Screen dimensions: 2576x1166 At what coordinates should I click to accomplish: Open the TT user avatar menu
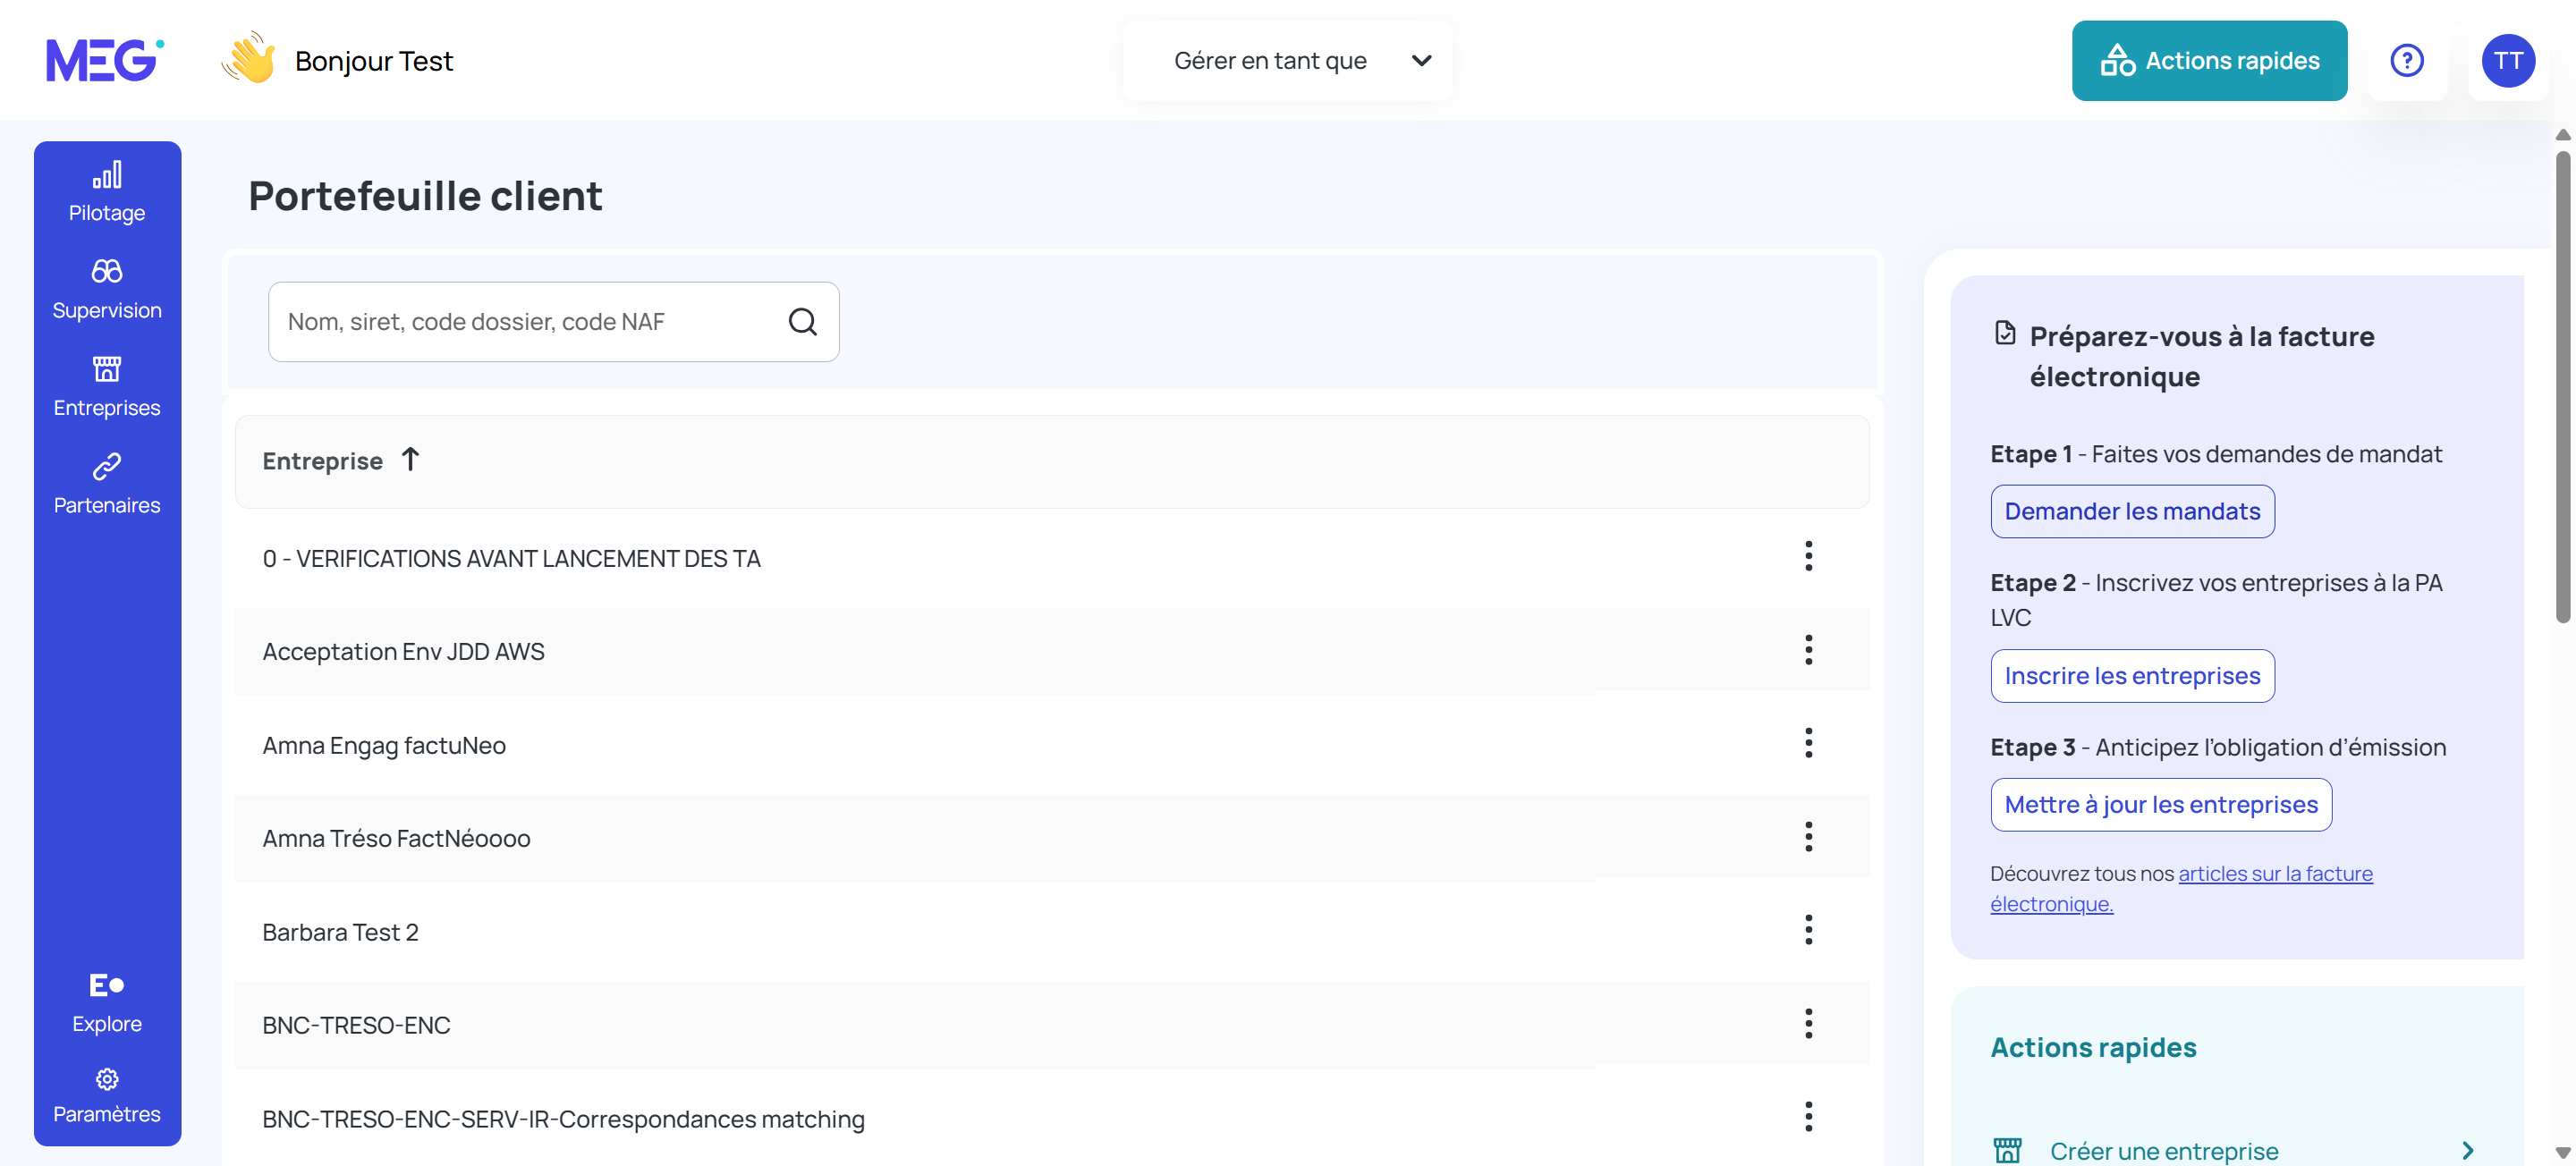(x=2507, y=61)
